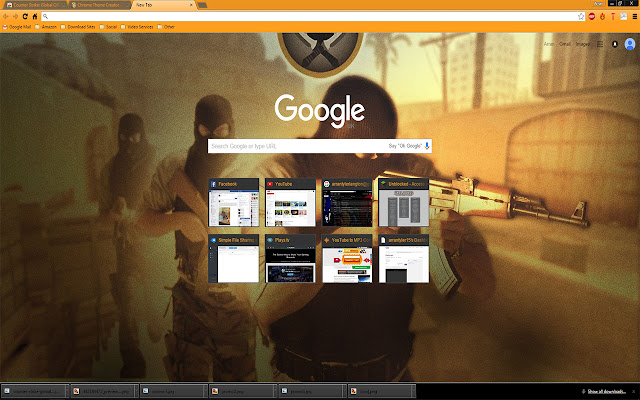The width and height of the screenshot is (640, 400).
Task: Open a new tab with the tab strip button
Action: click(x=202, y=5)
